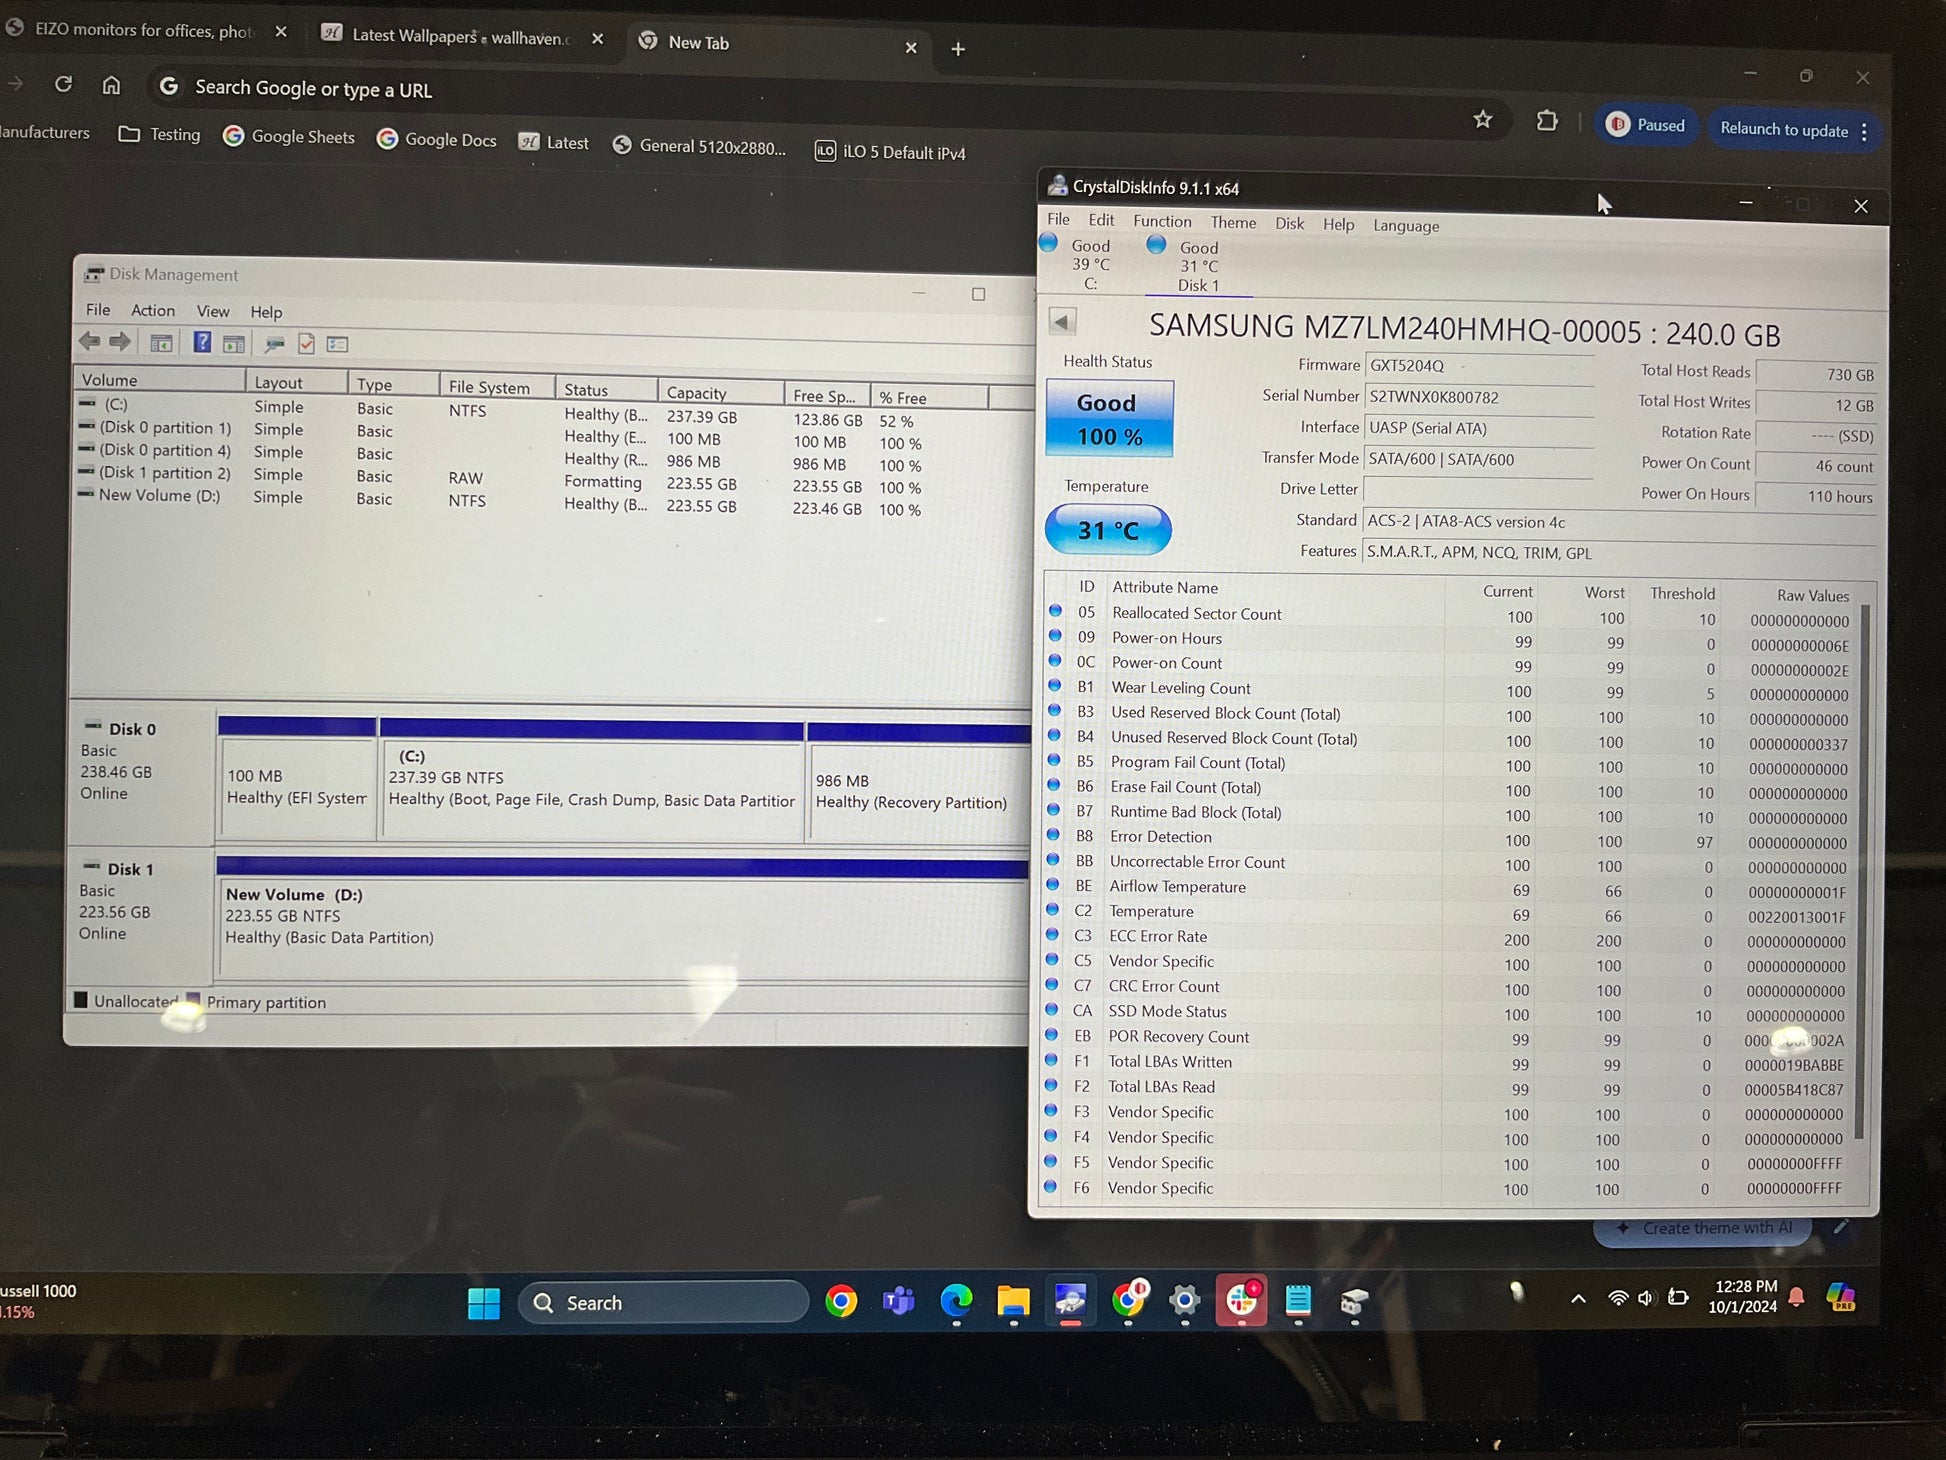Screen dimensions: 1946x1460
Task: Click Relaunch to update button
Action: pos(1783,130)
